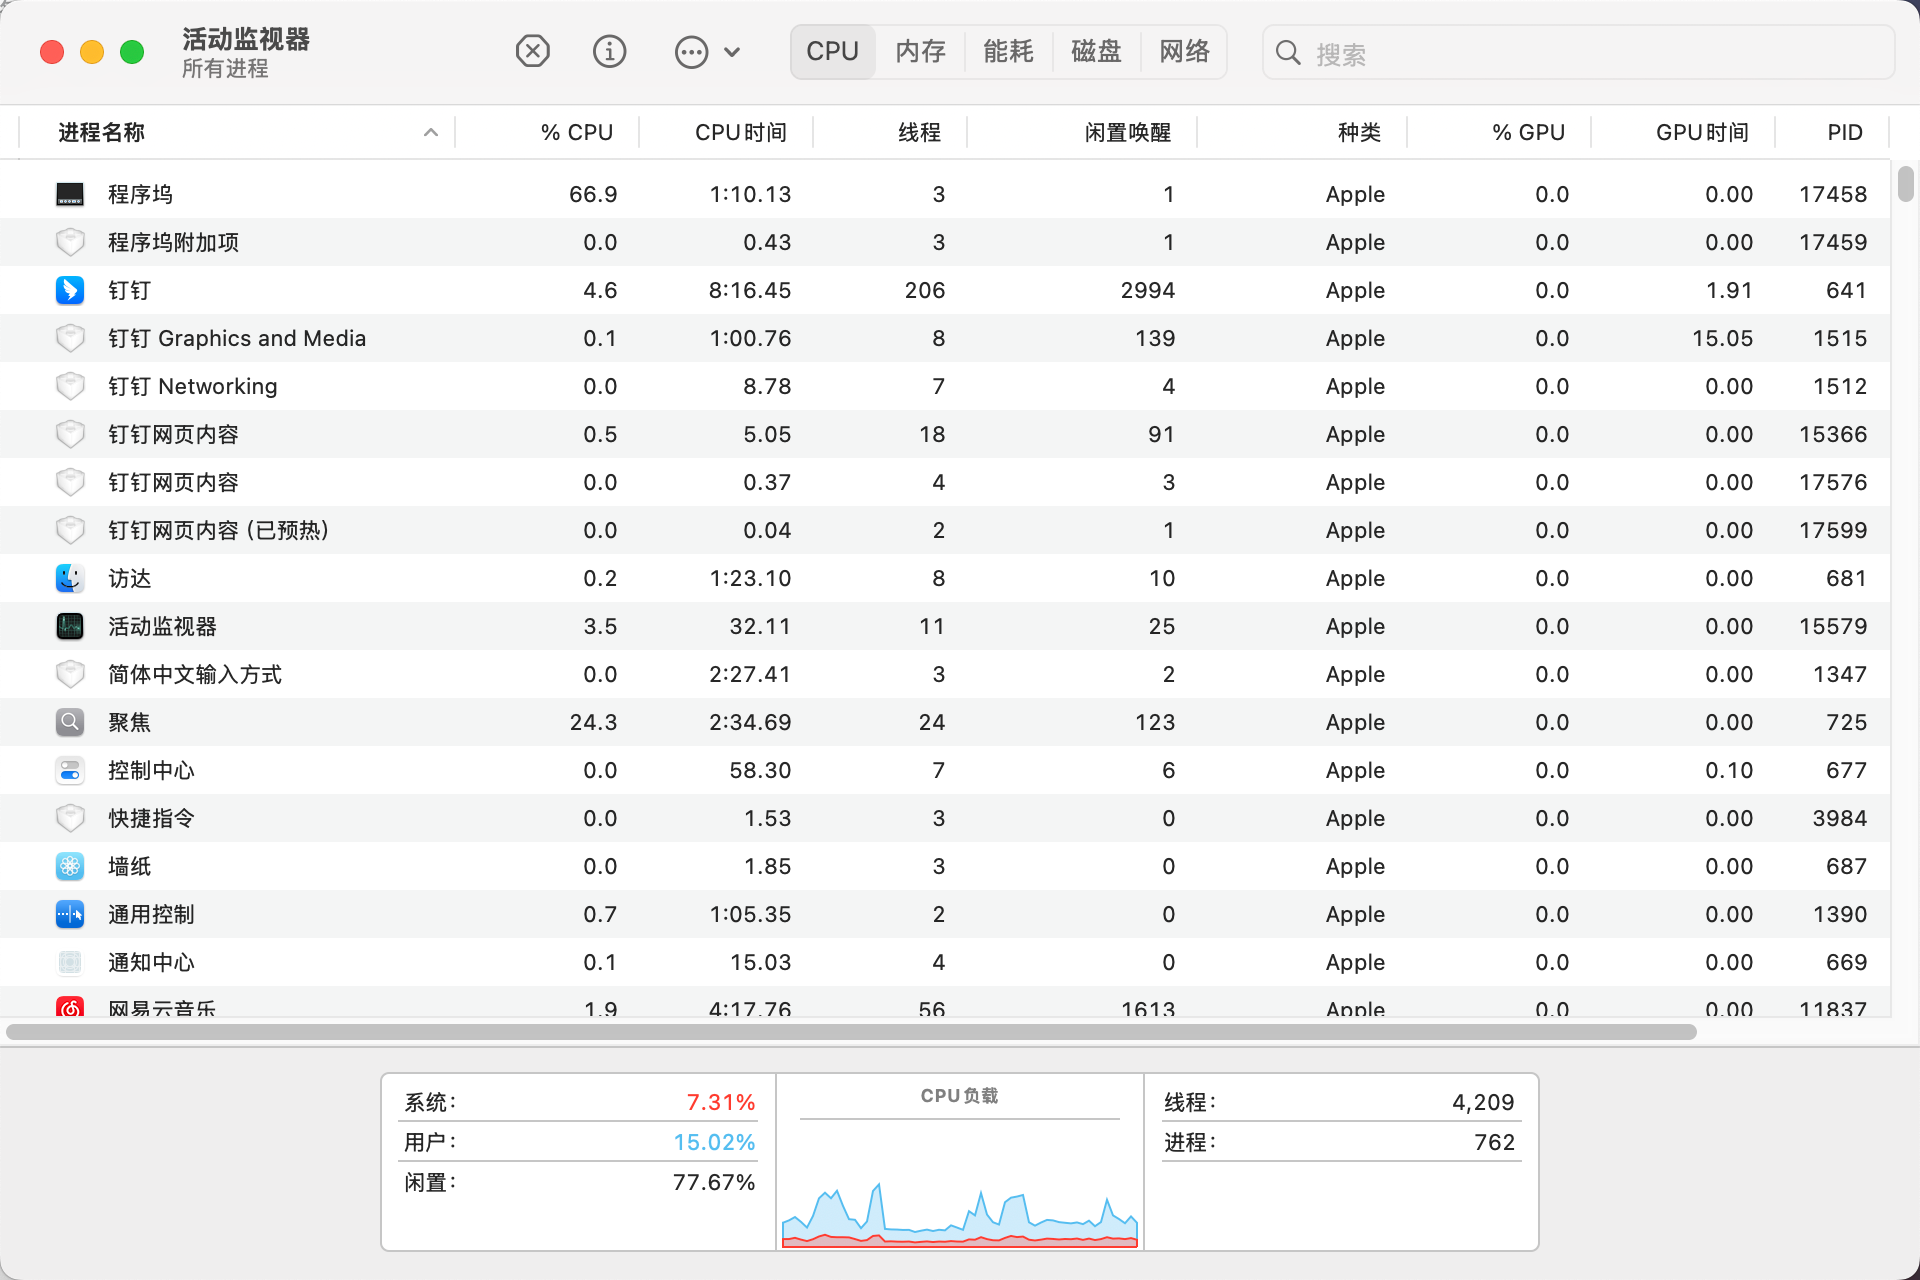This screenshot has height=1280, width=1920.
Task: Sort by the 线程 column header
Action: pyautogui.click(x=918, y=132)
